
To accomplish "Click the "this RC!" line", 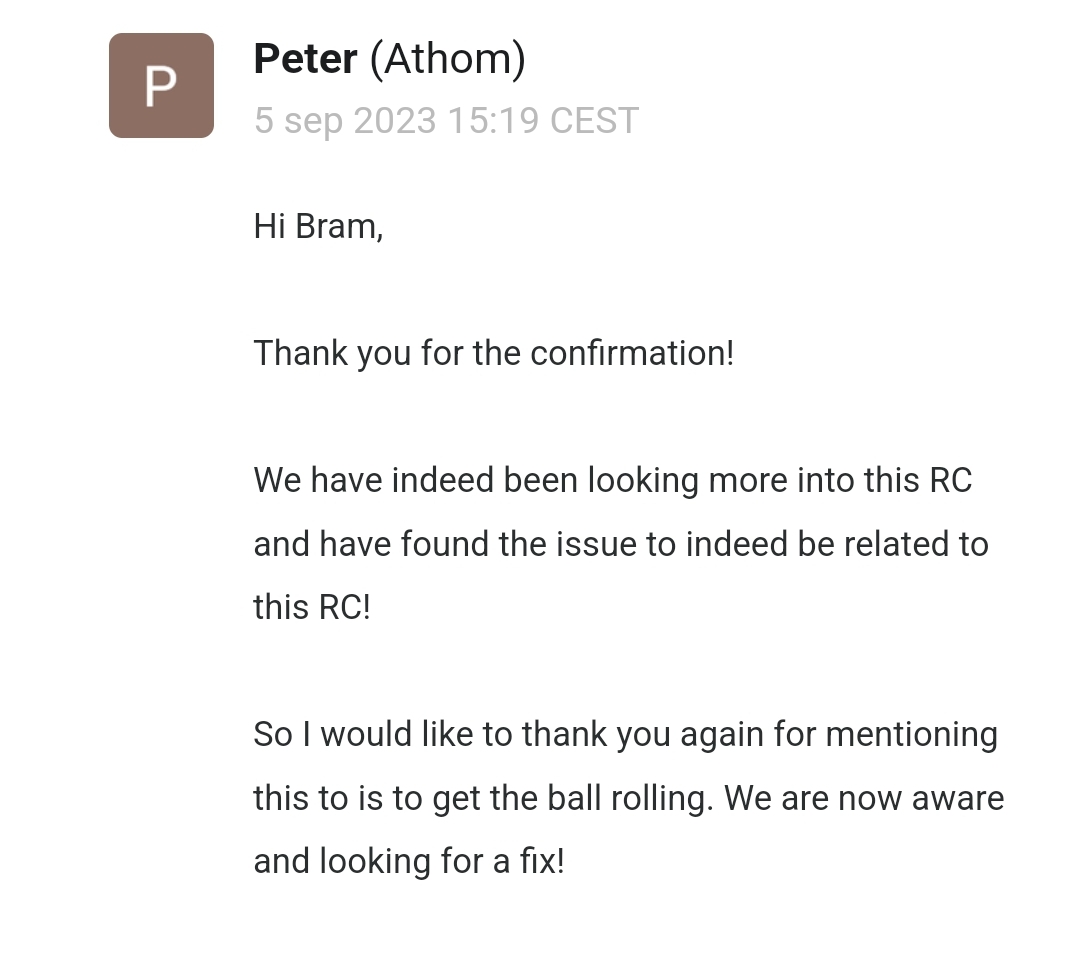I will (312, 607).
